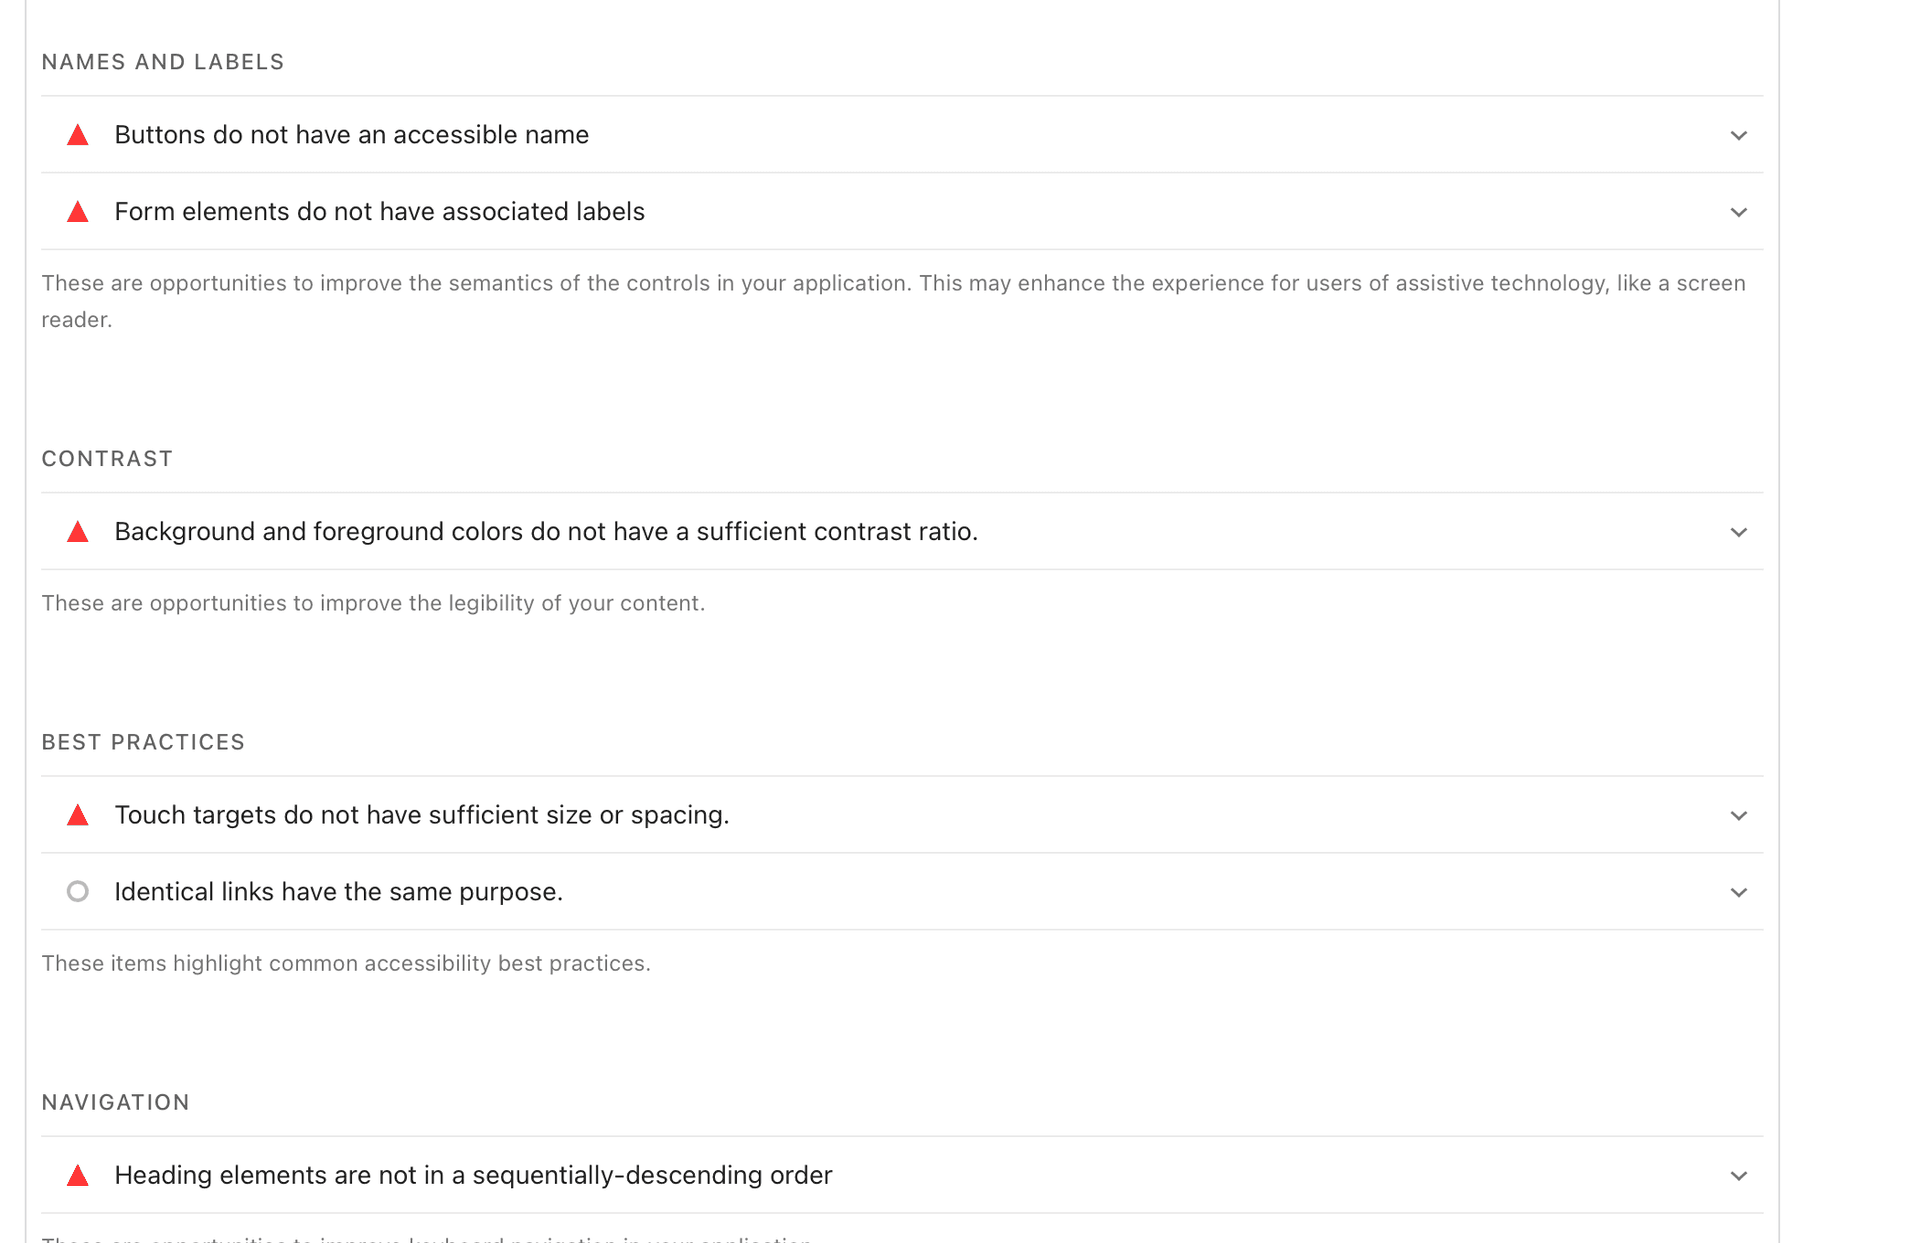
Task: Toggle the Identical links audit chevron
Action: (1738, 892)
